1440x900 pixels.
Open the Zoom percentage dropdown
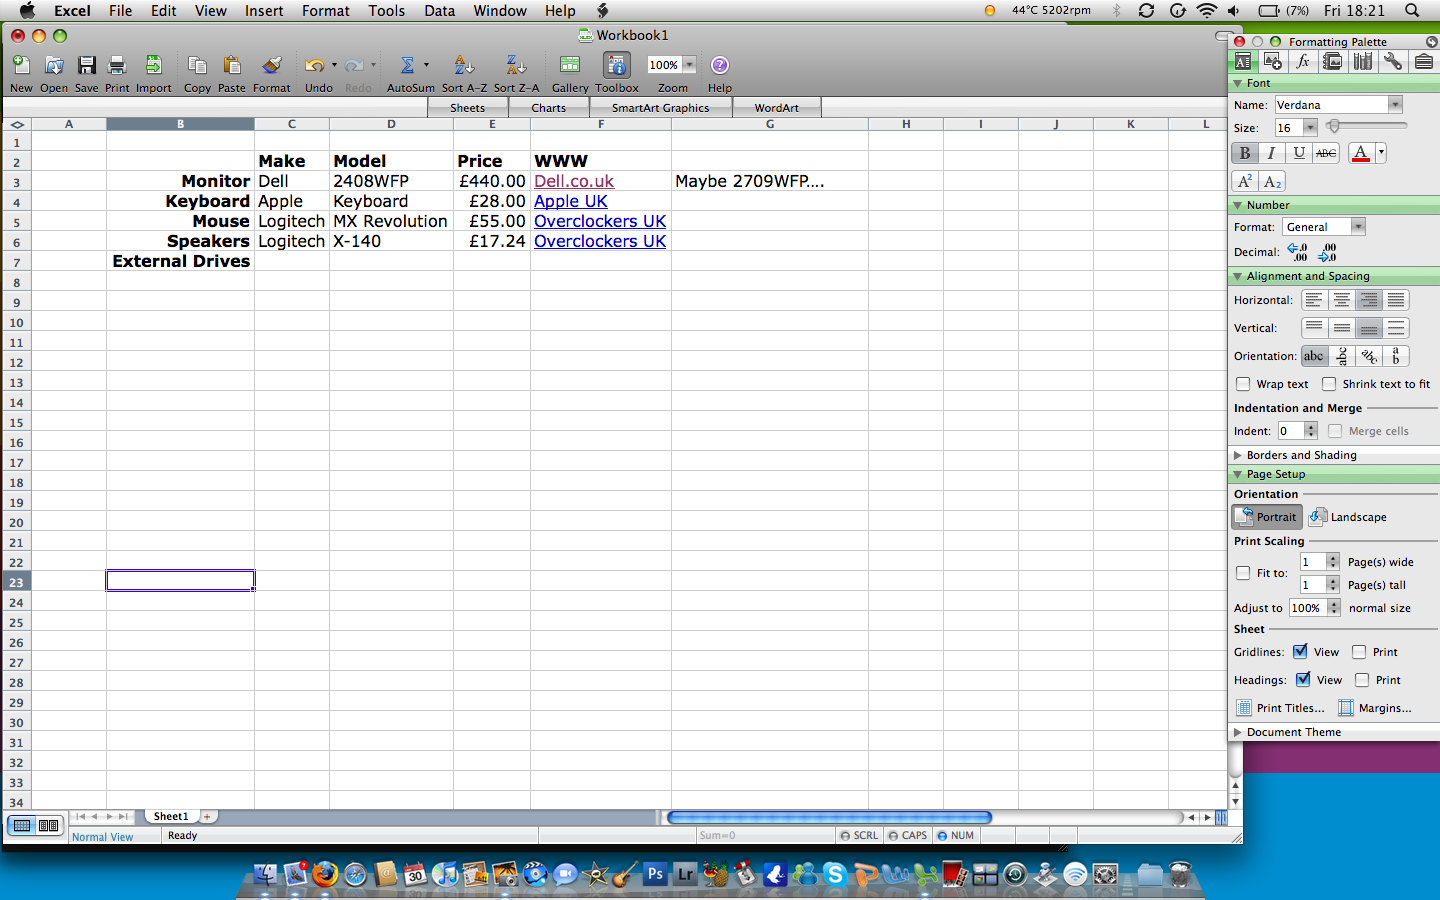pos(689,65)
